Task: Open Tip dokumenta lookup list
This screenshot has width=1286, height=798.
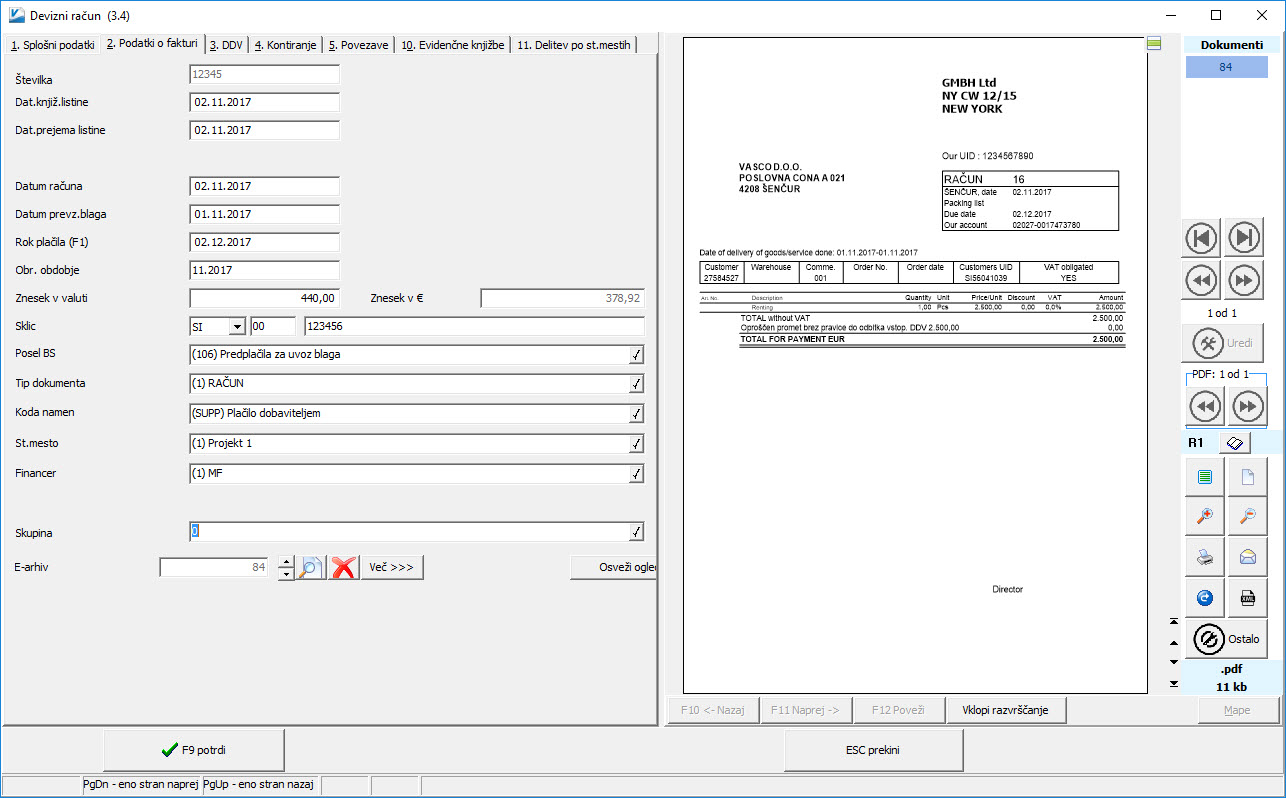Action: 636,384
